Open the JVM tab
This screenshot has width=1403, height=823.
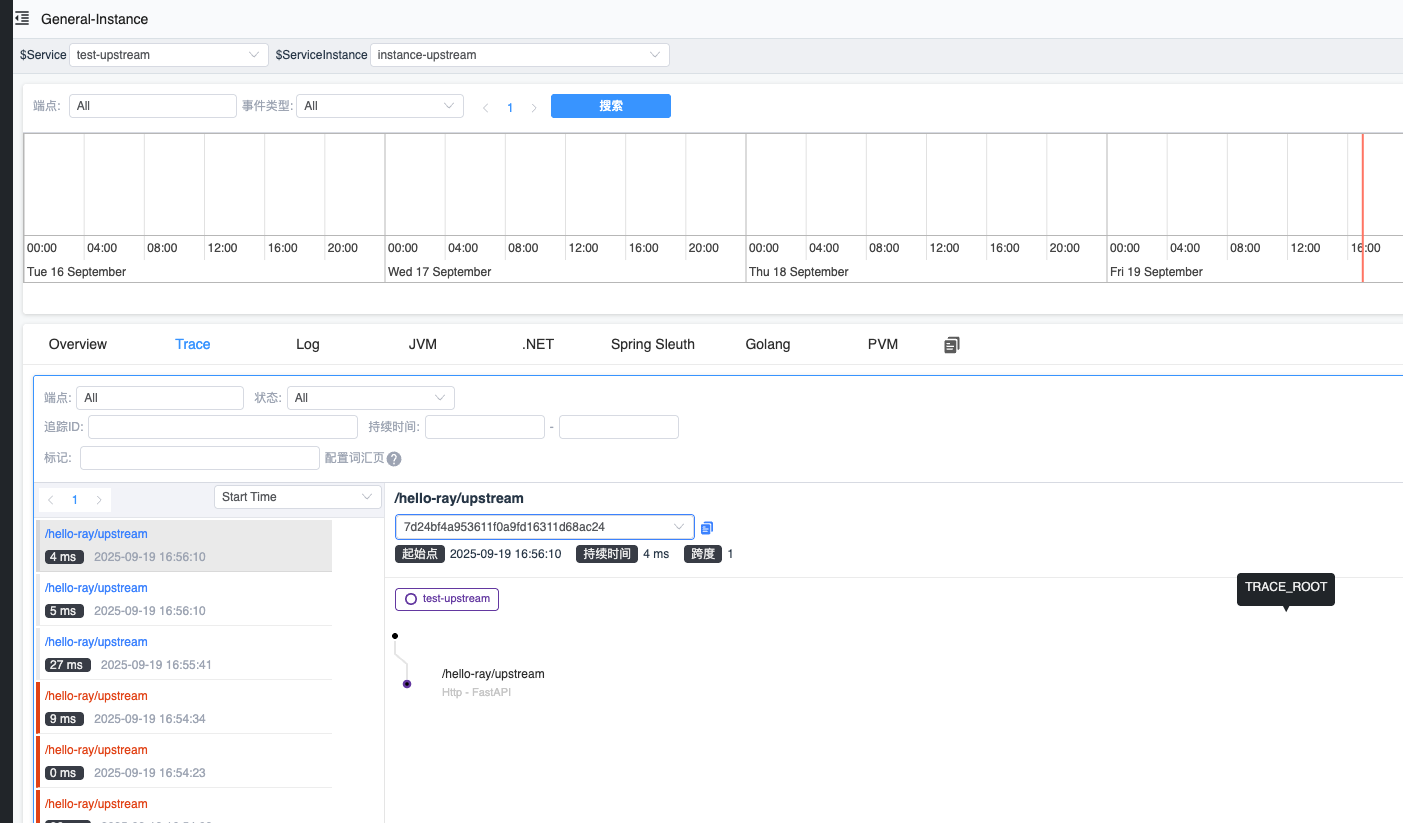[422, 344]
